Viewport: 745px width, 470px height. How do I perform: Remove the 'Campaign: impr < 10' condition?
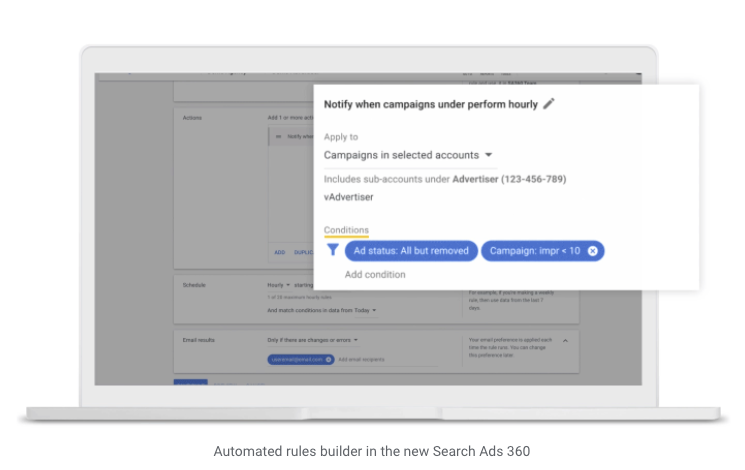592,251
